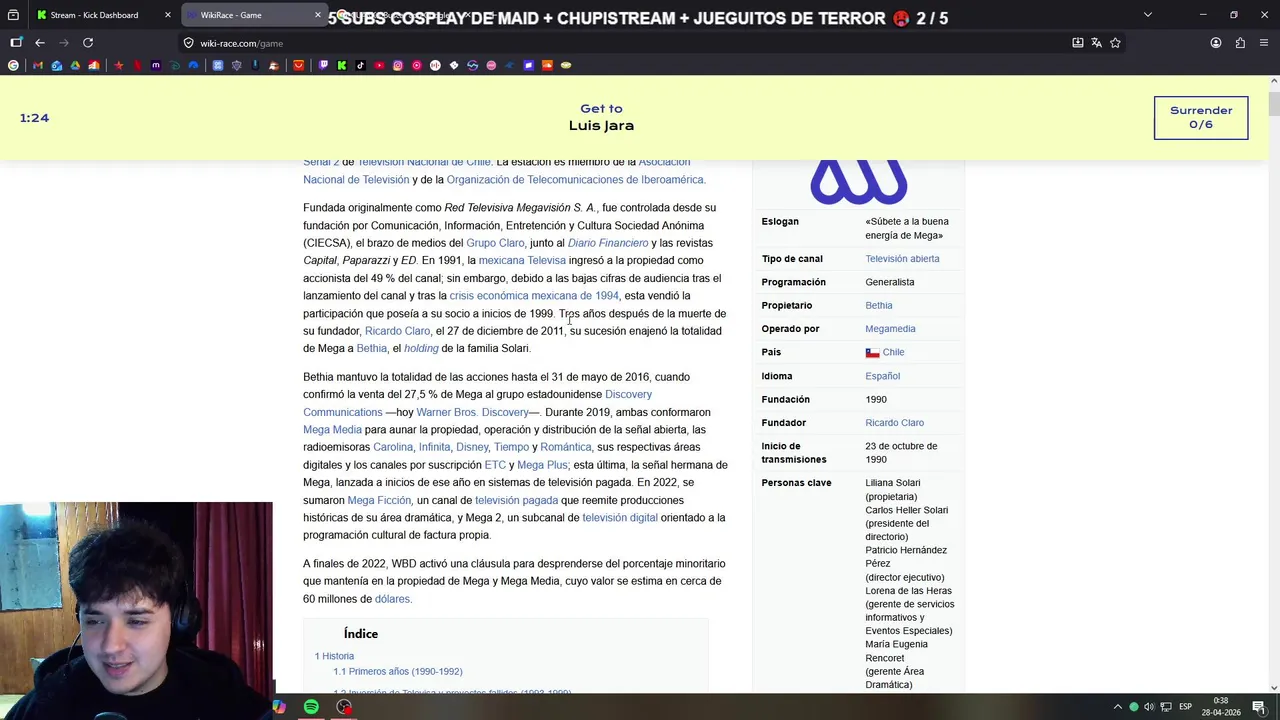
Task: Click the Google bookmark icon
Action: pyautogui.click(x=13, y=65)
